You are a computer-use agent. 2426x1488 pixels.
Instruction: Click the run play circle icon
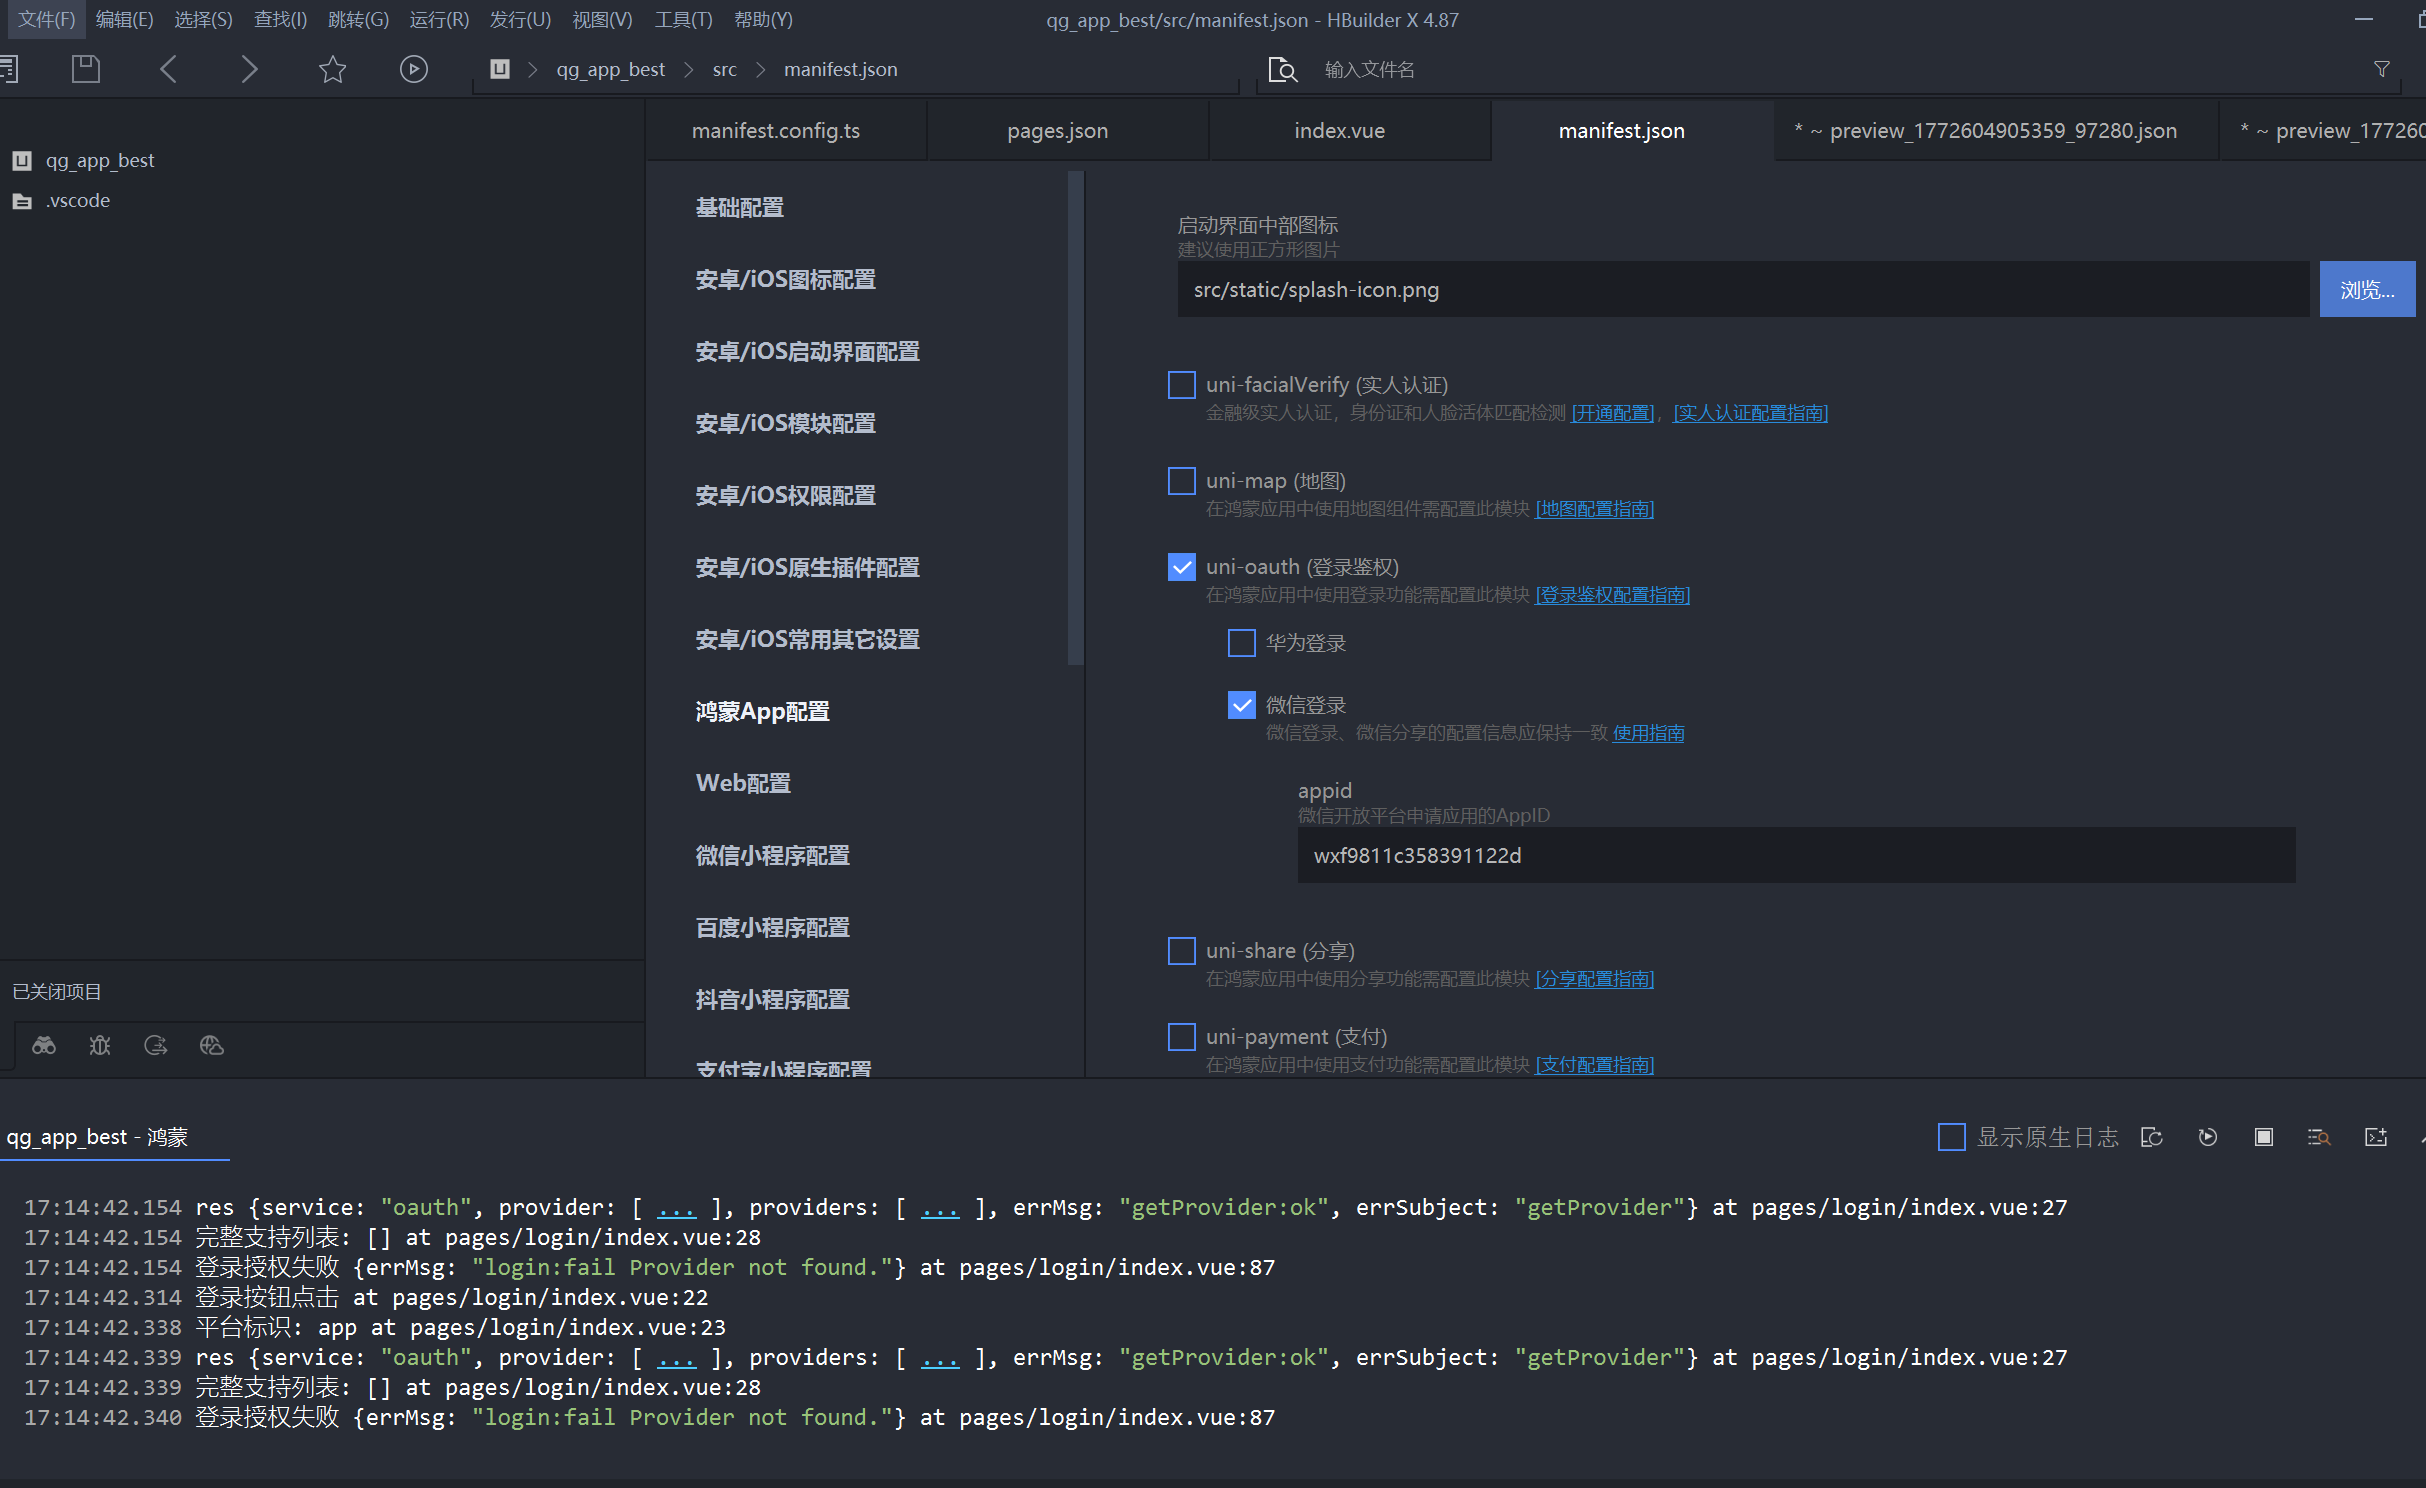(x=413, y=69)
